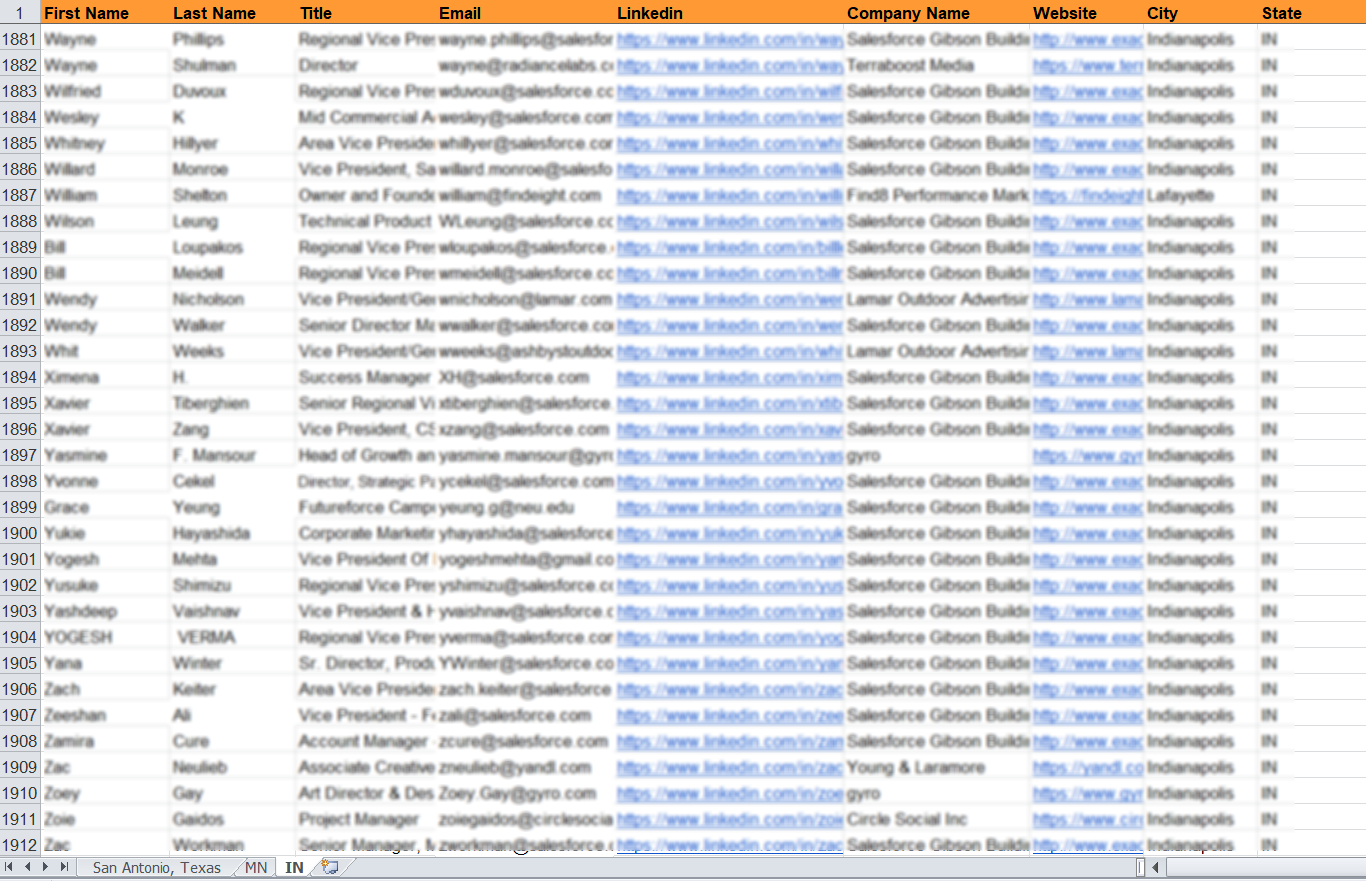Select the last name "Vaishnav"
This screenshot has width=1366, height=881.
(206, 611)
